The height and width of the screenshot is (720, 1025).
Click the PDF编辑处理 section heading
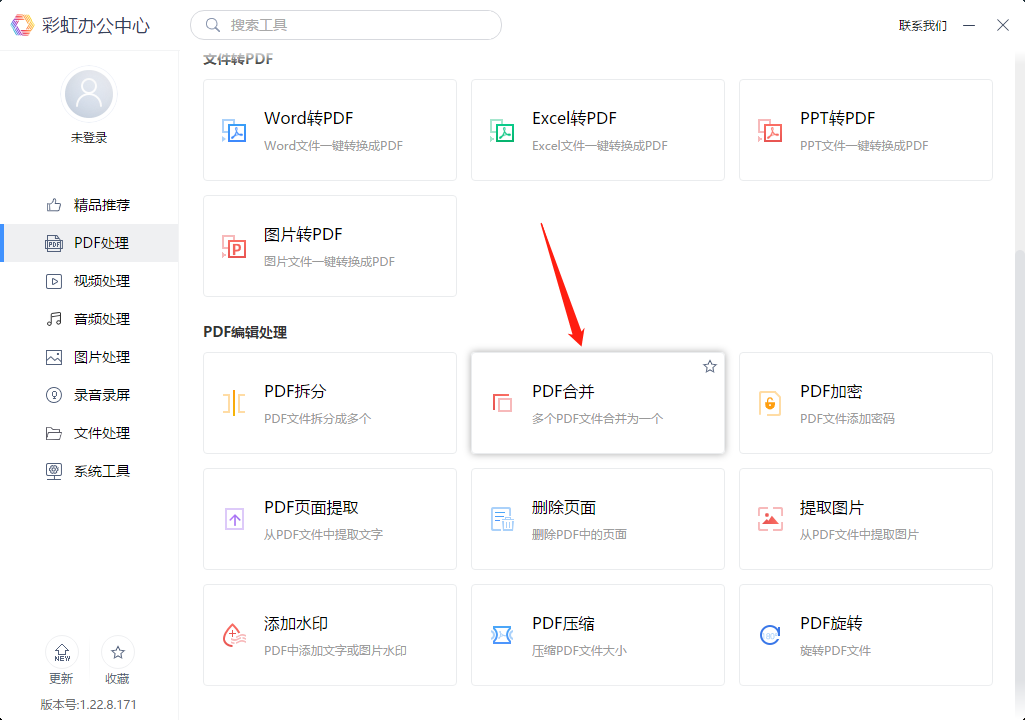[x=245, y=332]
